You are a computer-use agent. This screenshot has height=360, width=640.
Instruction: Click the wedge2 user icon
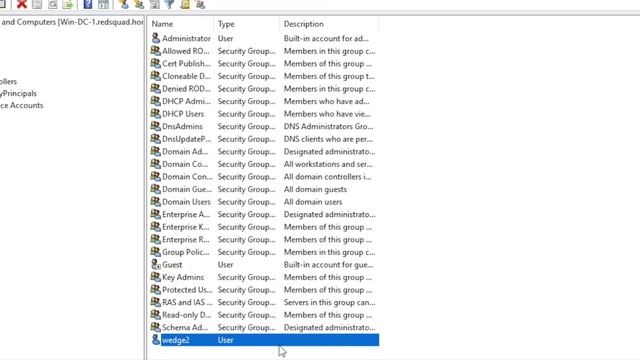[156, 340]
